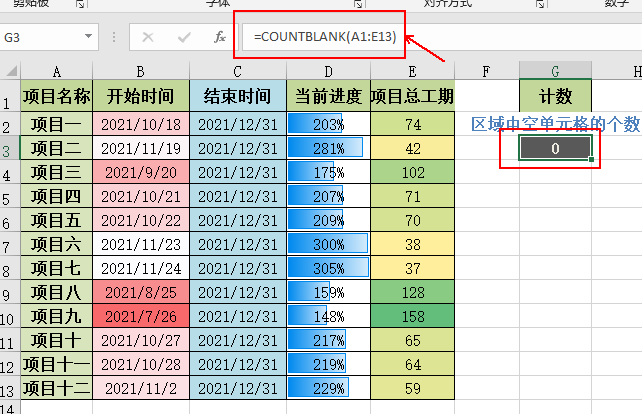Select result cell G3 showing 0
Screen dimensions: 642x414
tap(555, 148)
